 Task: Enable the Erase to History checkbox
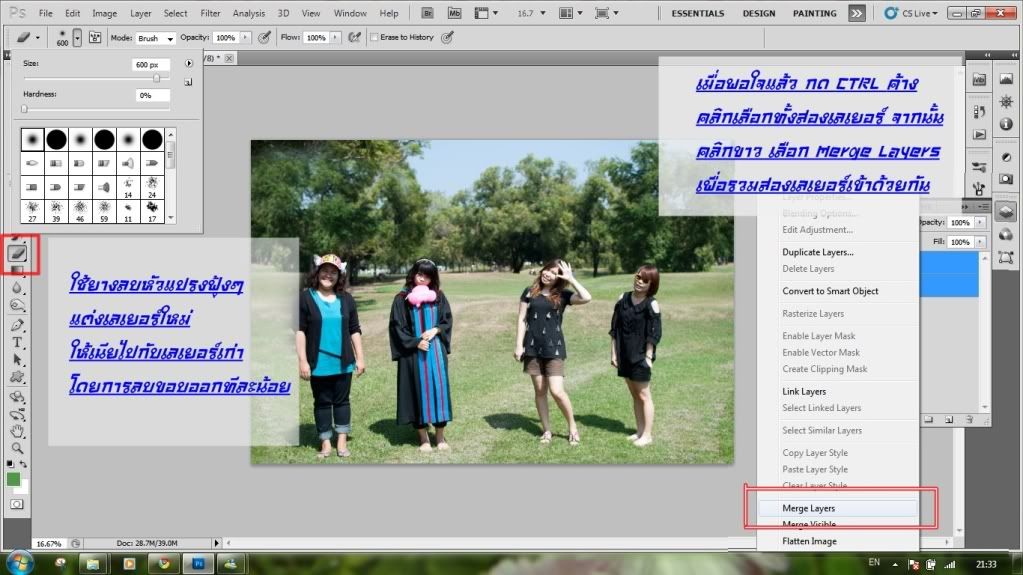(374, 37)
